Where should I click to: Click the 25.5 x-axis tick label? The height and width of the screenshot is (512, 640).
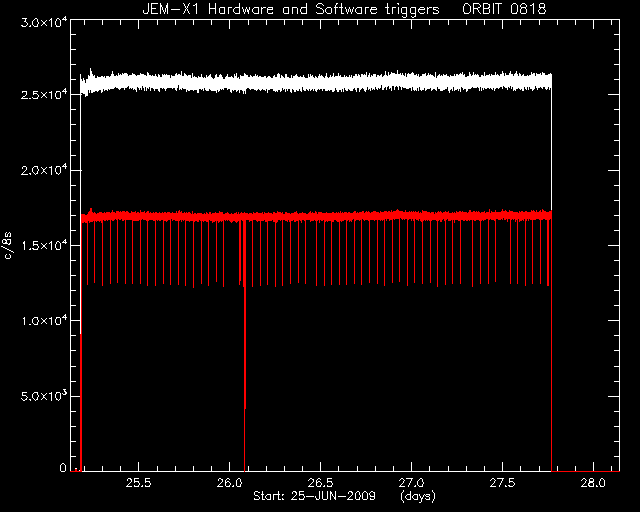[x=138, y=483]
